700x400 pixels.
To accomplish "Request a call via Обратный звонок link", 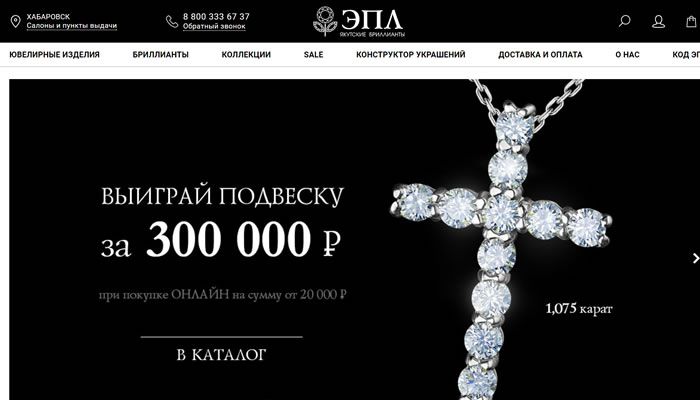I will pos(214,26).
